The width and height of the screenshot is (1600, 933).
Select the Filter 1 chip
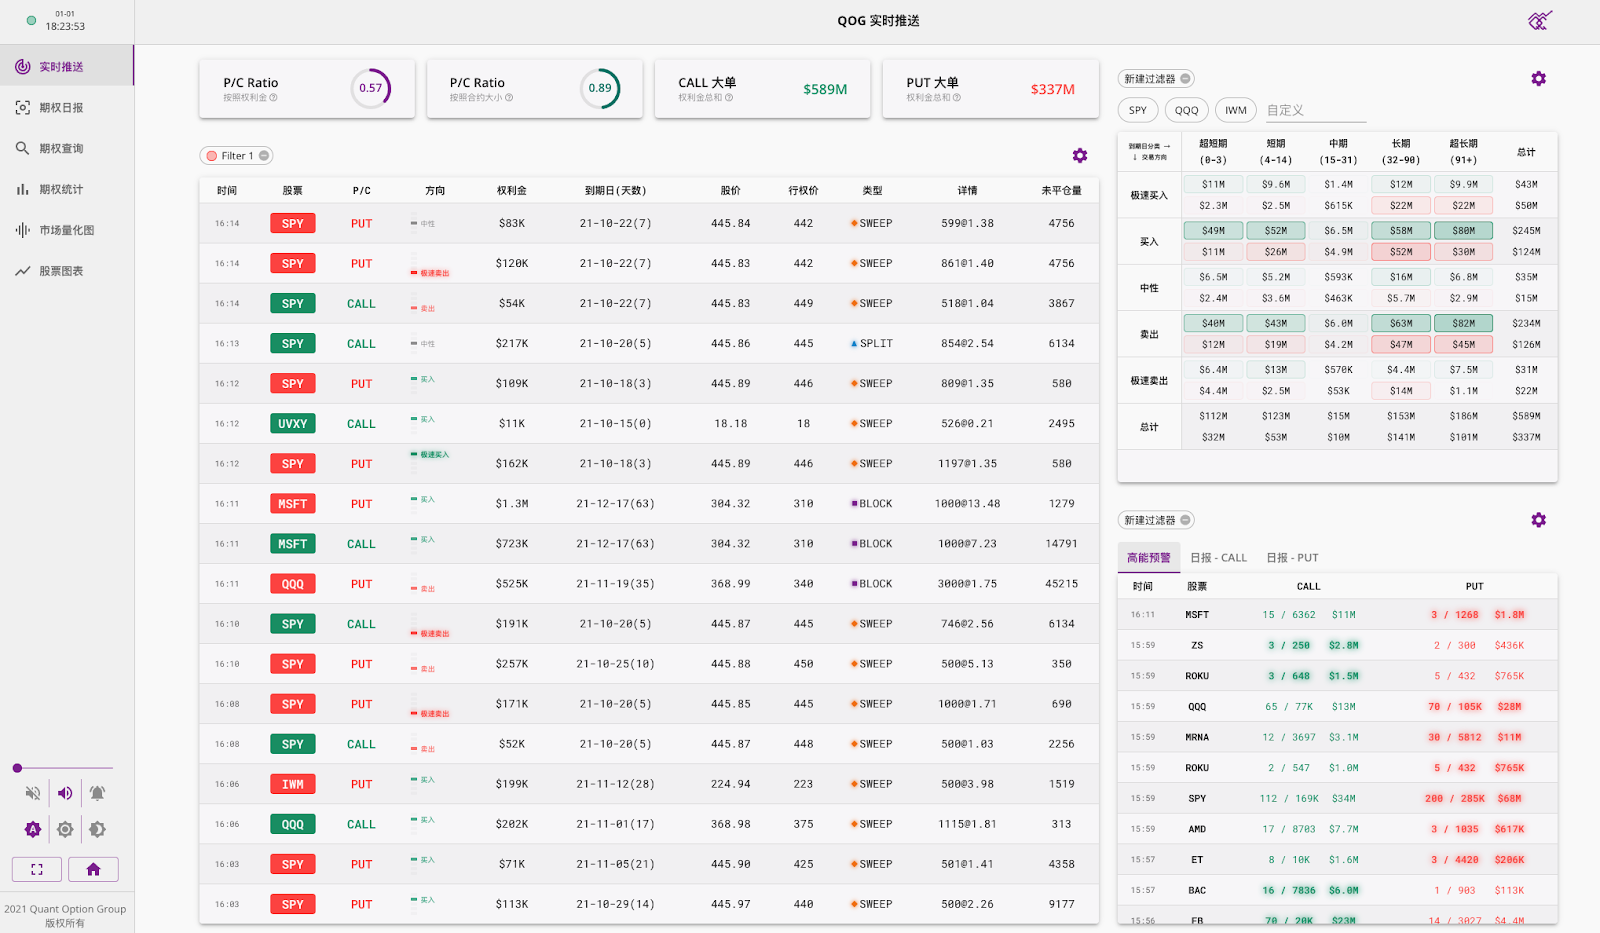[237, 156]
